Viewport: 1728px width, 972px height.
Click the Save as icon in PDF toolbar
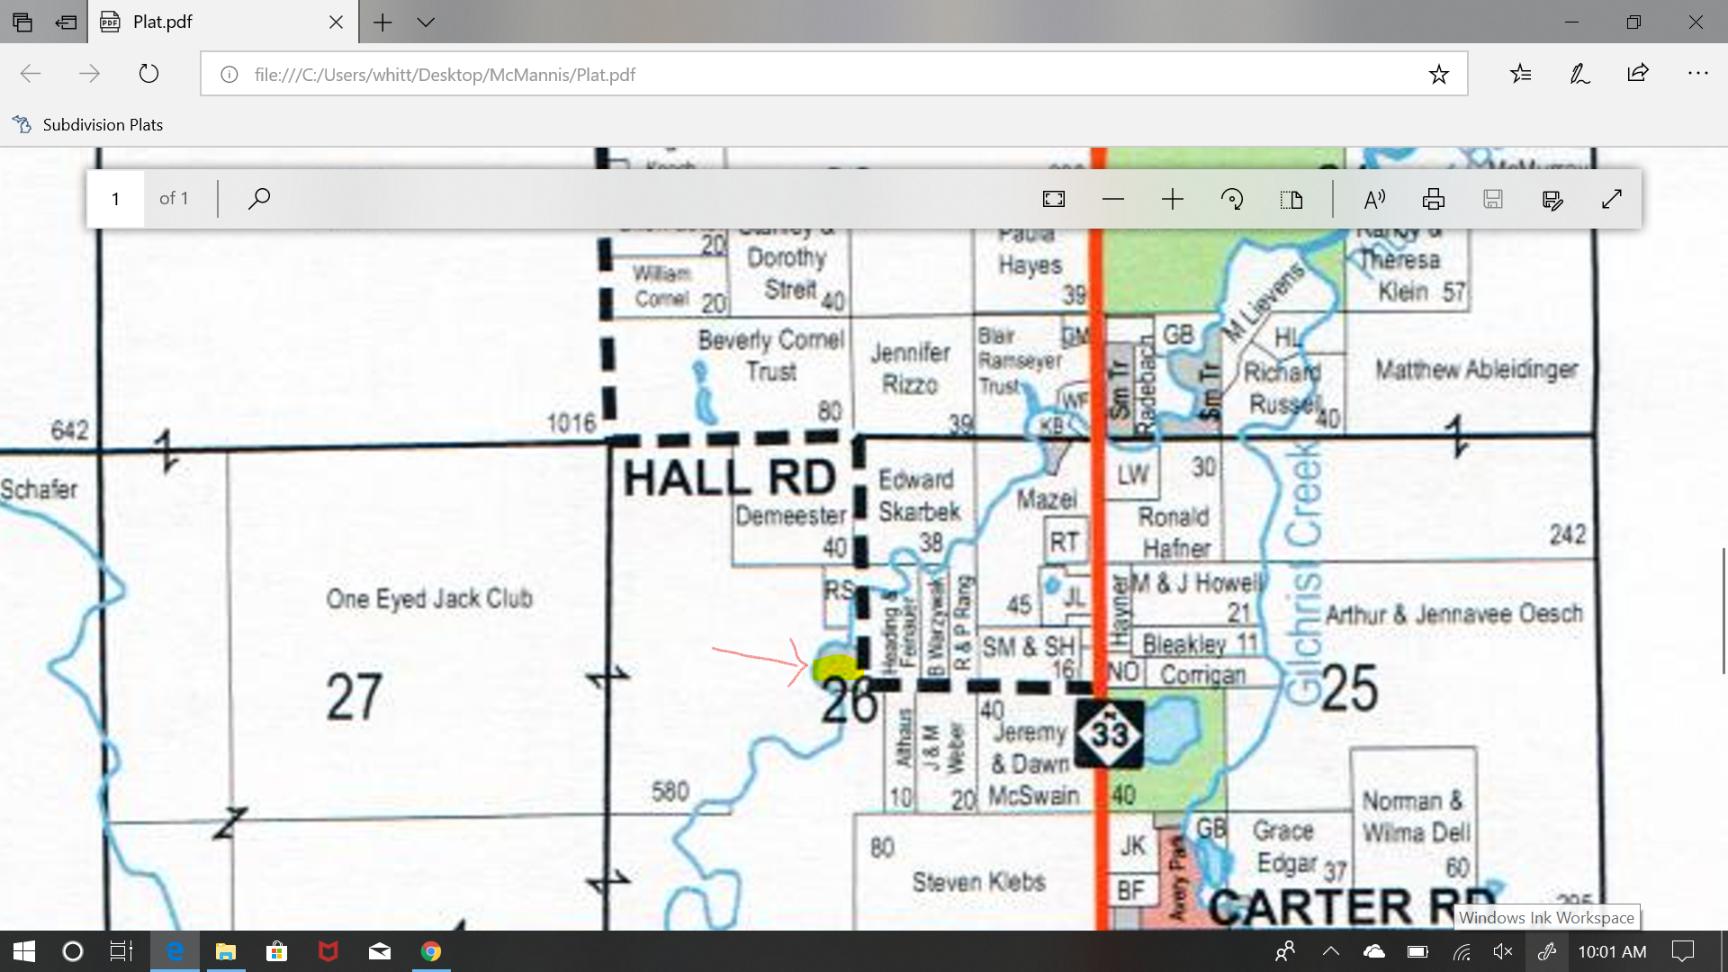pyautogui.click(x=1552, y=199)
